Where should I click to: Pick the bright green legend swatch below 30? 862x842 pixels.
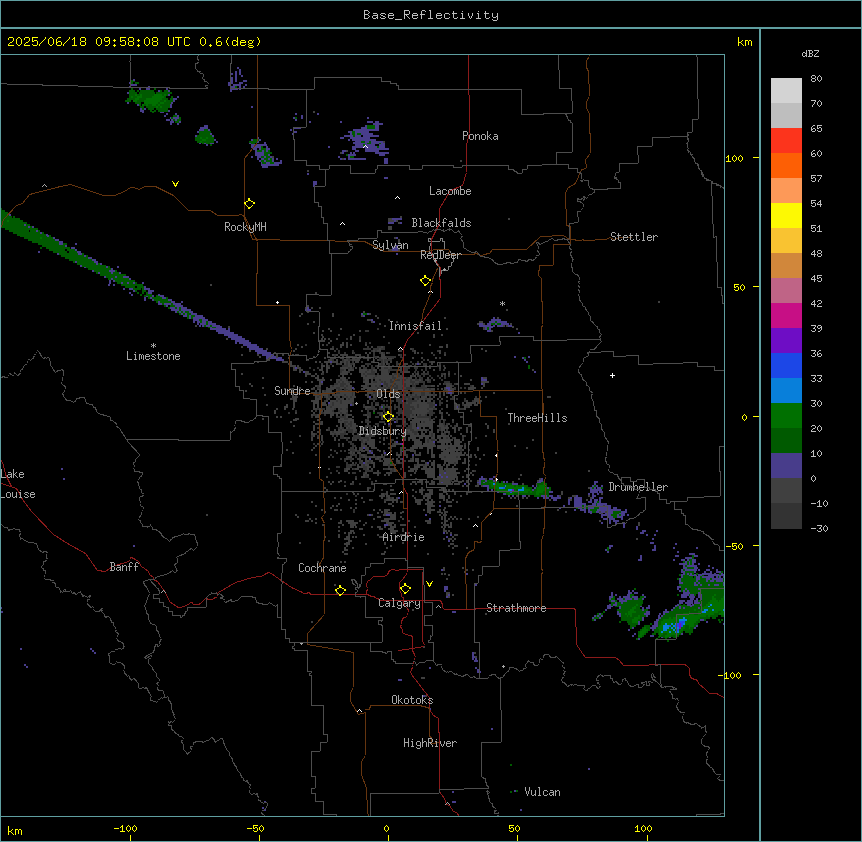tap(786, 416)
